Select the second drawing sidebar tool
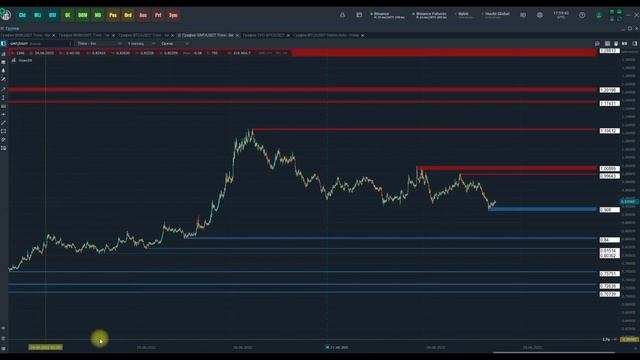Viewport: 640px width, 360px height. pos(3,62)
